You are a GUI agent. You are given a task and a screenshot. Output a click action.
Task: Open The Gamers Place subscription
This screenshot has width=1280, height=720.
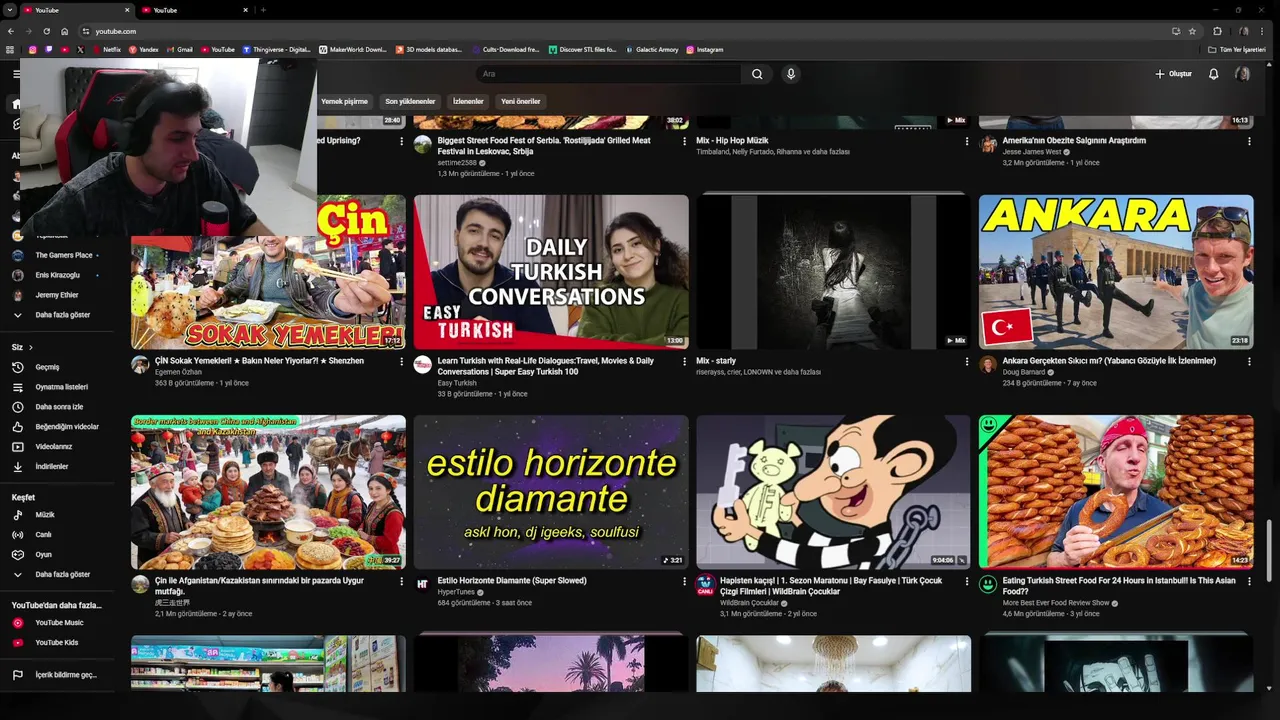[x=58, y=255]
